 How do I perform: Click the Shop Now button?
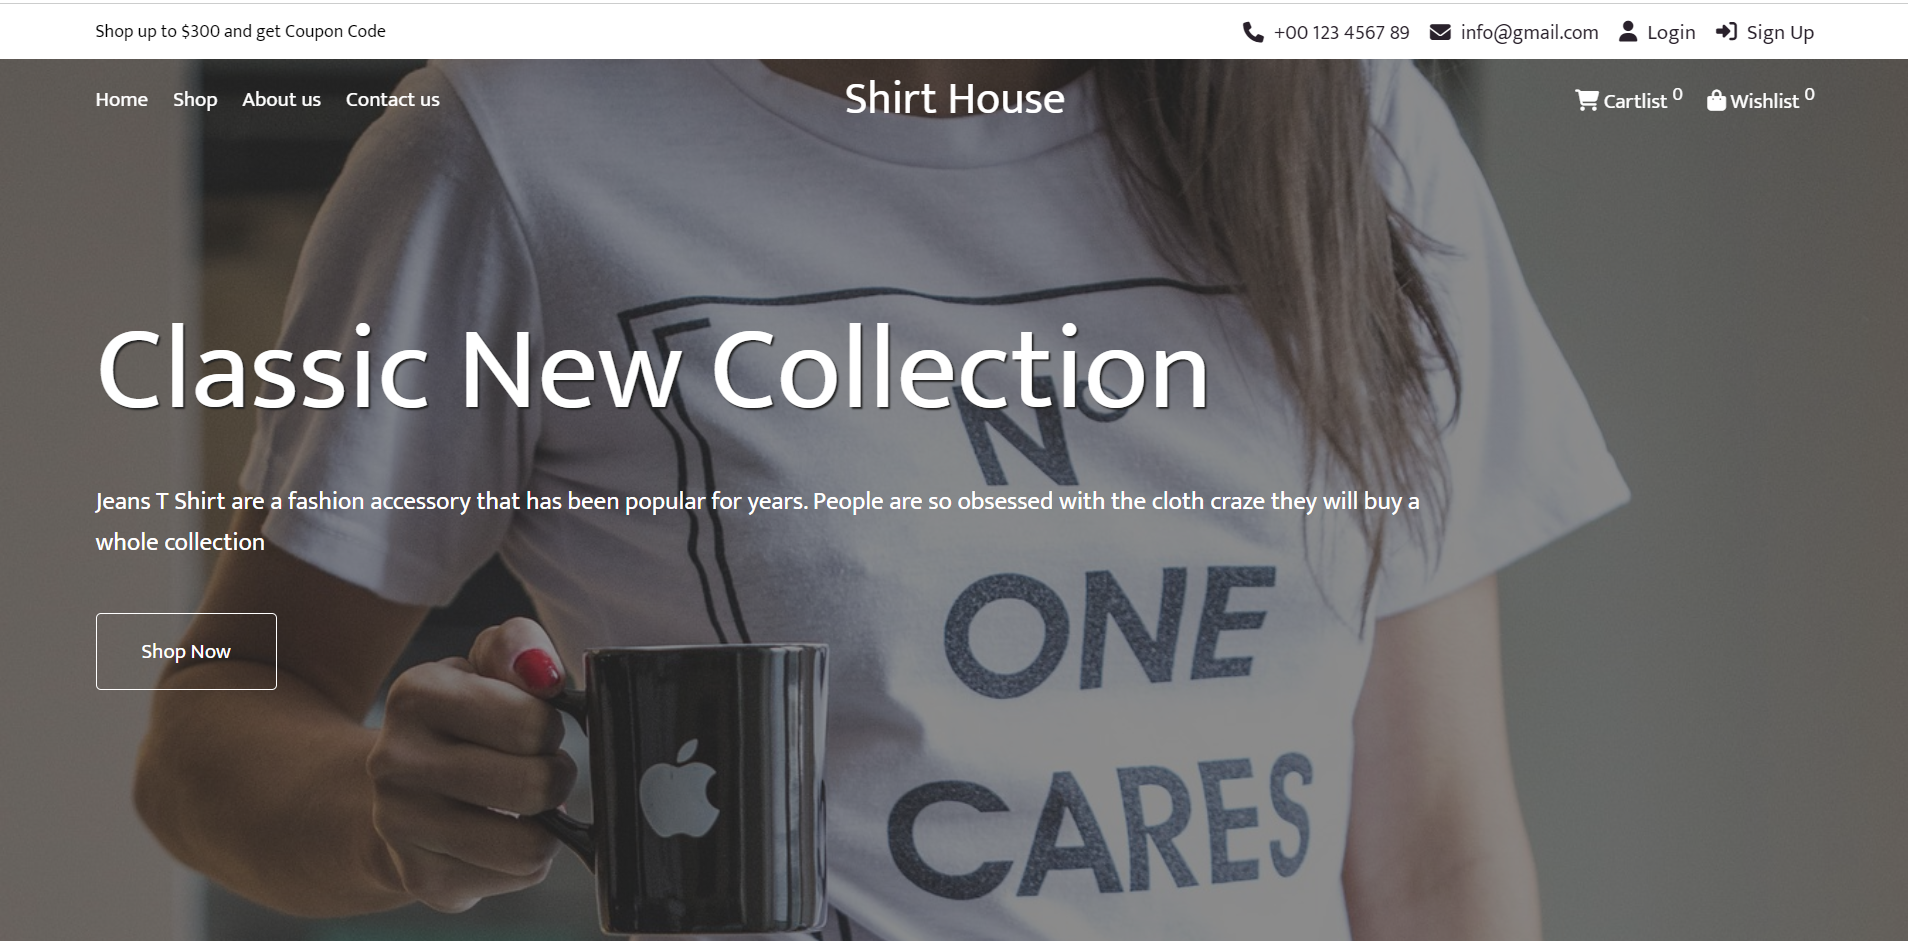(x=186, y=651)
